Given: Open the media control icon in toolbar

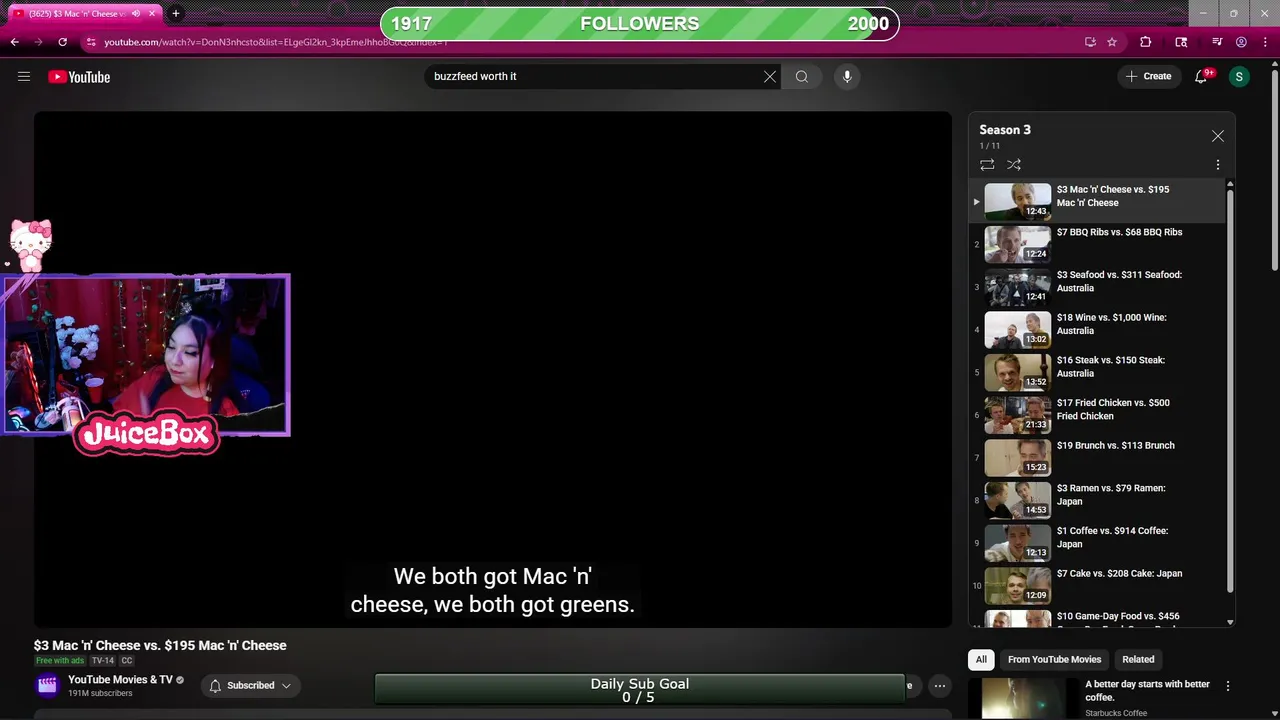Looking at the screenshot, I should tap(1217, 42).
